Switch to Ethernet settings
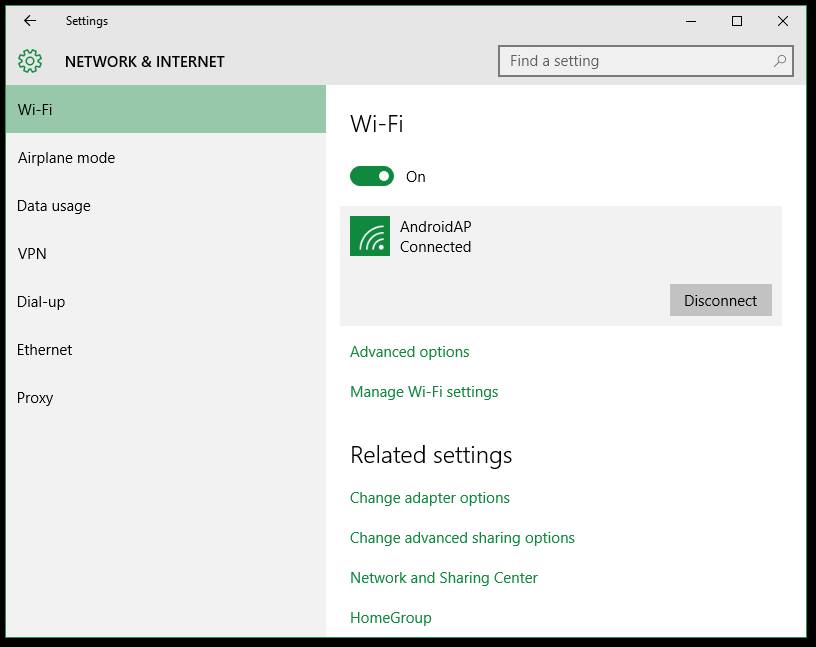The image size is (816, 647). pos(45,350)
